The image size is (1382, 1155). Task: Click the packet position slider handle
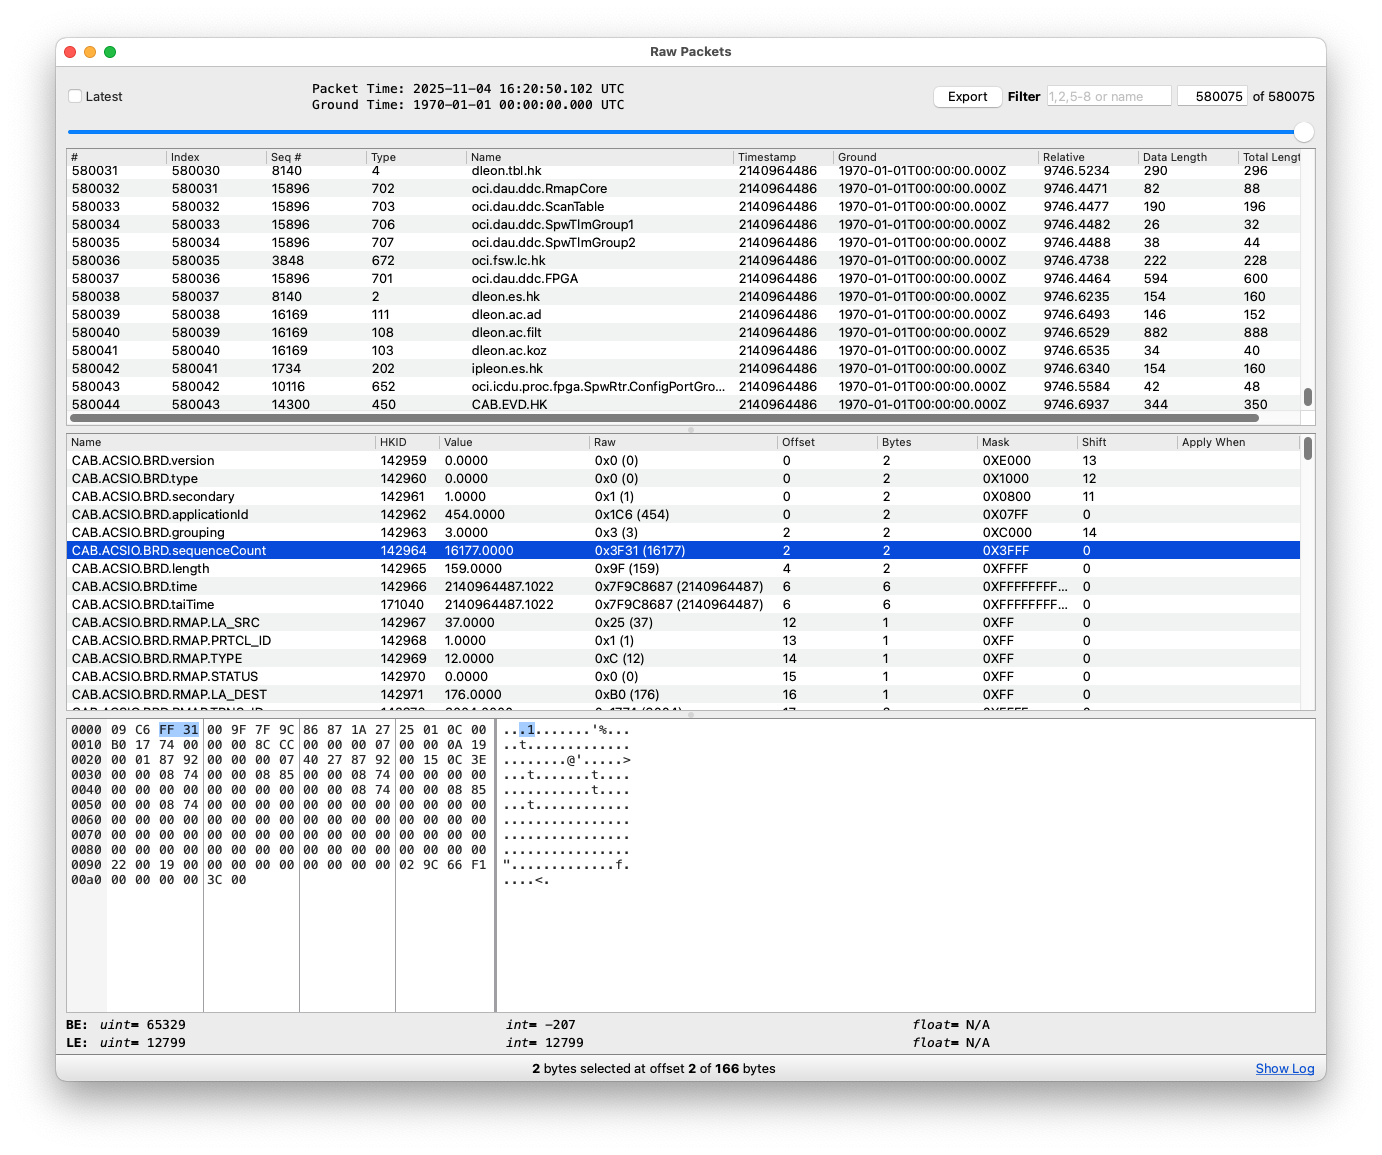coord(1303,132)
